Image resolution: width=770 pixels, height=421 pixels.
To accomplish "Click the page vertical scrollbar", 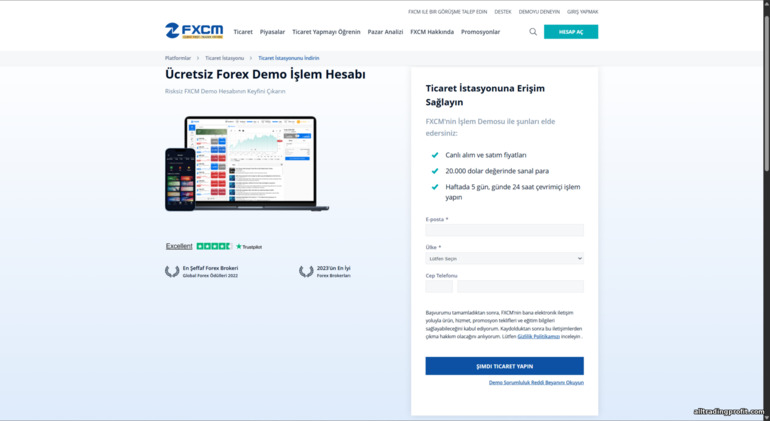I will click(766, 93).
